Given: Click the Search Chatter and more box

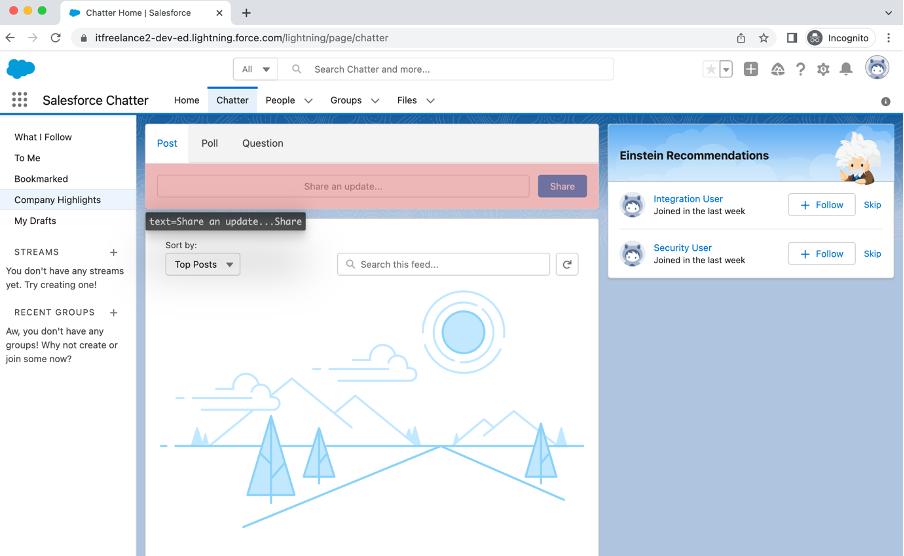Looking at the screenshot, I should click(x=446, y=69).
